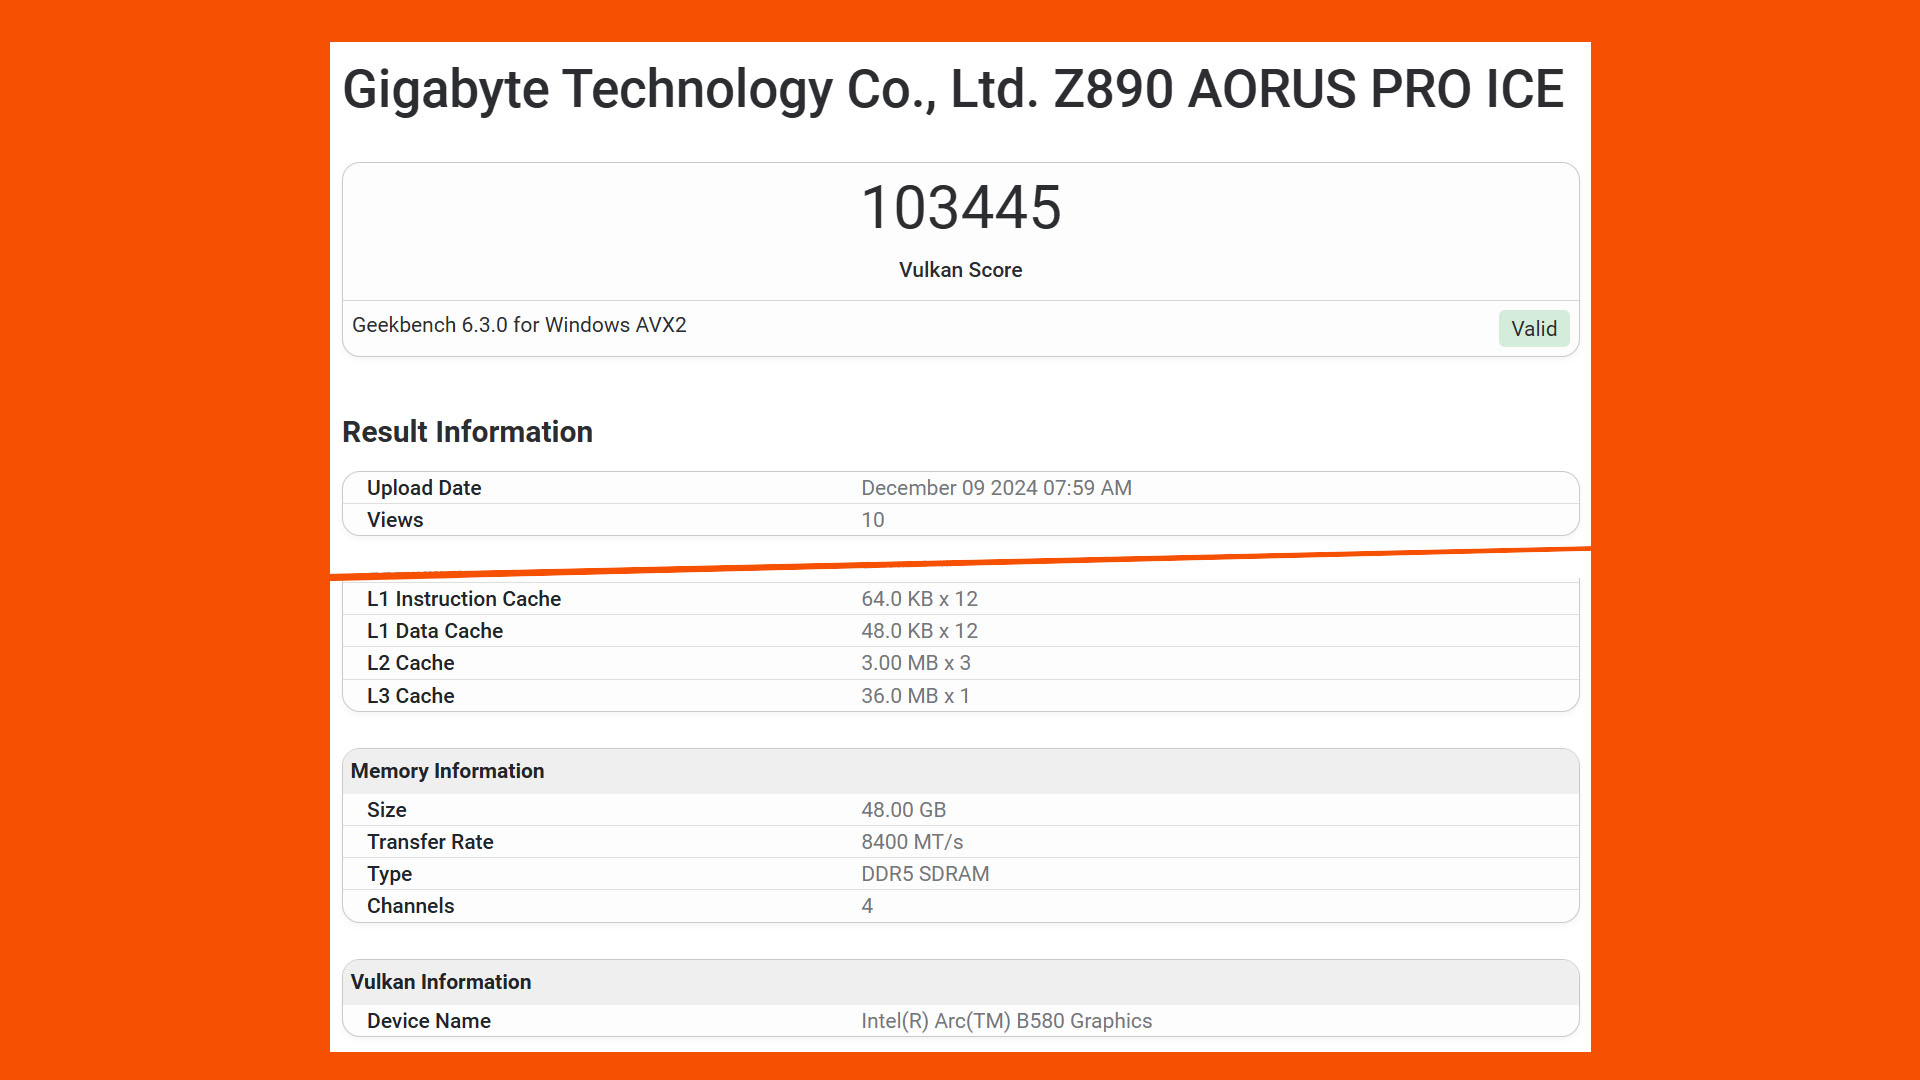
Task: Click the Result Information heading
Action: coord(467,432)
